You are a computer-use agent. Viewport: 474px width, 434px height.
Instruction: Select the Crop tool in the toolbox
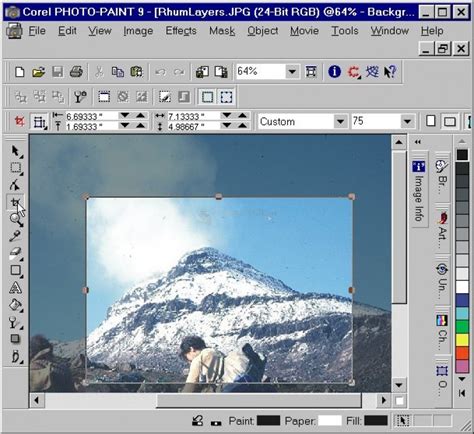(15, 202)
